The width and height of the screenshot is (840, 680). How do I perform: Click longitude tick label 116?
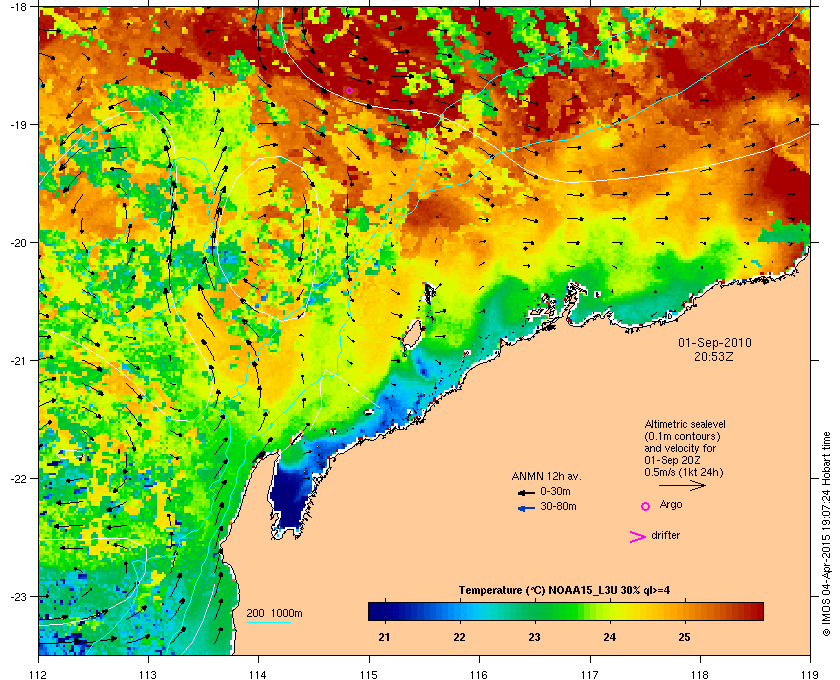pos(479,674)
